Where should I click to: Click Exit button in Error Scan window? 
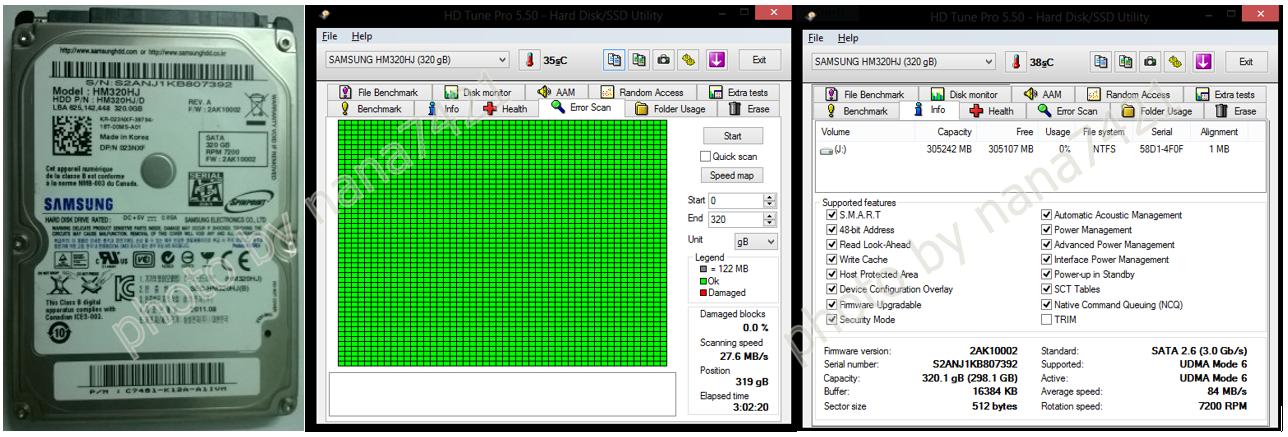(758, 60)
